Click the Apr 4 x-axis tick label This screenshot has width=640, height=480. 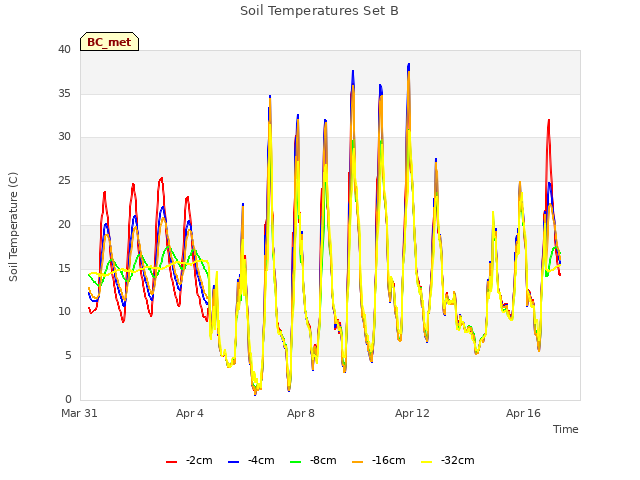click(190, 413)
